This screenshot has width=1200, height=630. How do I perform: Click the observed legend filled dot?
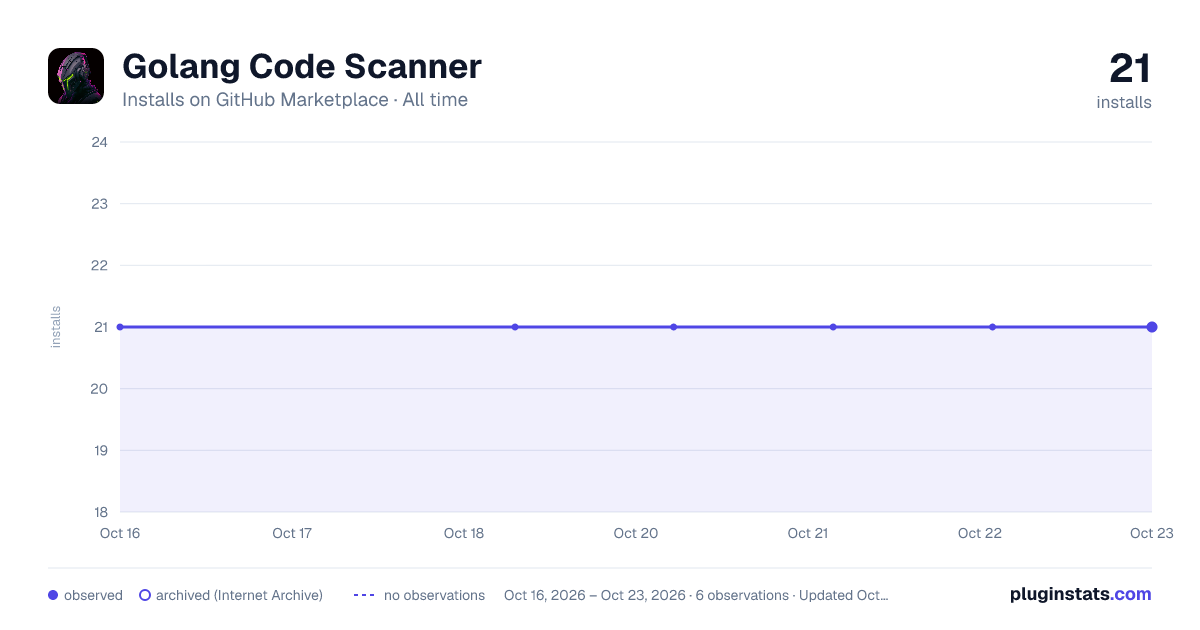pyautogui.click(x=53, y=595)
